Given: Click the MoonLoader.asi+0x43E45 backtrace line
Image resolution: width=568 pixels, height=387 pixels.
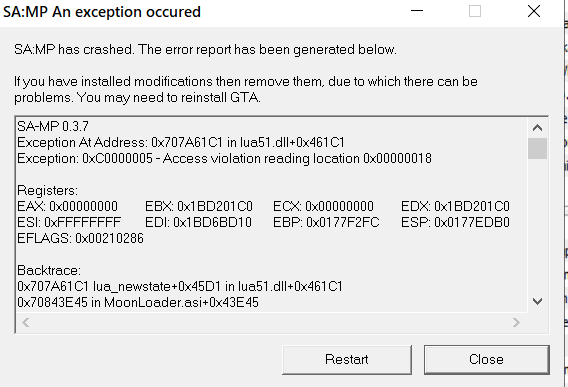Looking at the screenshot, I should click(x=138, y=302).
